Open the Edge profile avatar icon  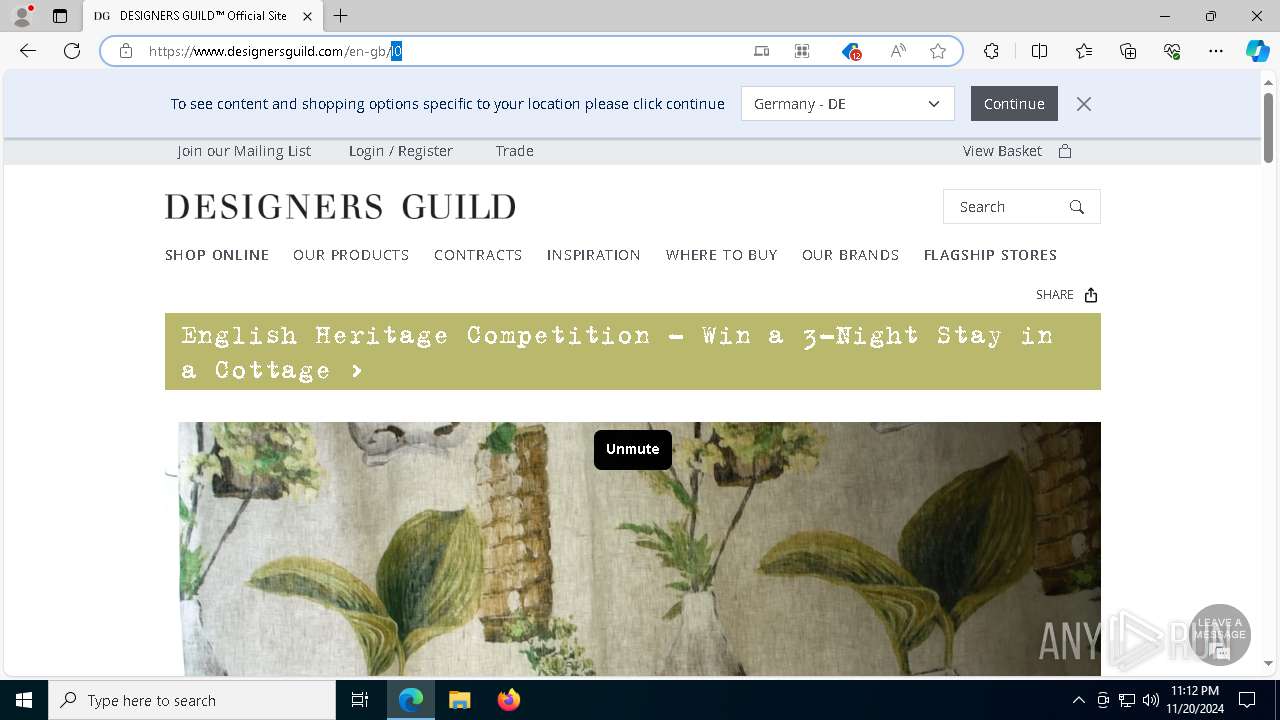pos(22,16)
